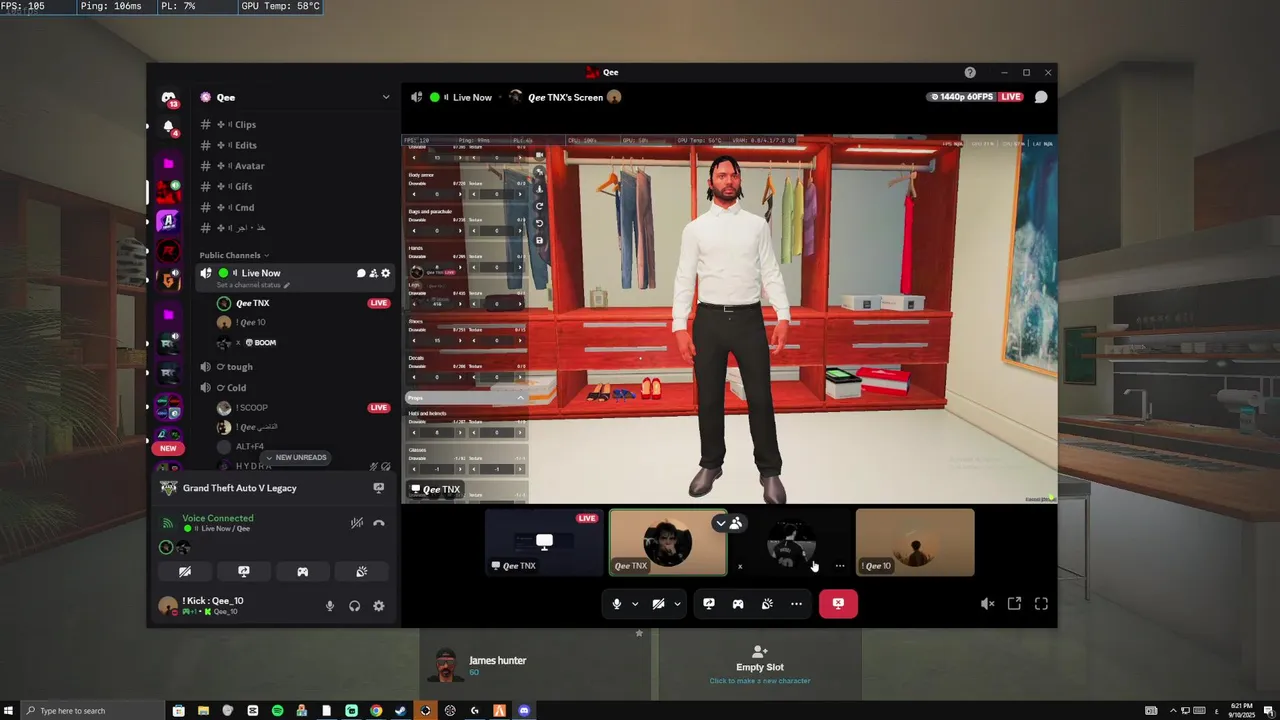1280x720 pixels.
Task: Collapse the Public Channels category
Action: [234, 255]
